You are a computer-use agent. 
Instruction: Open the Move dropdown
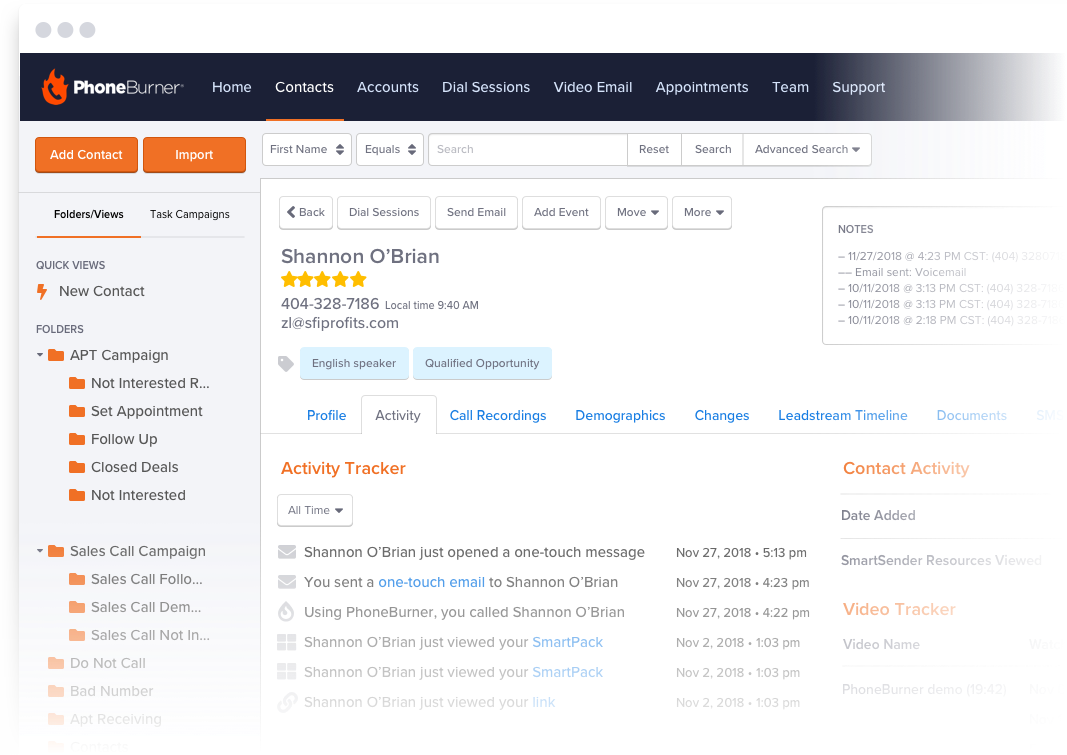tap(636, 212)
